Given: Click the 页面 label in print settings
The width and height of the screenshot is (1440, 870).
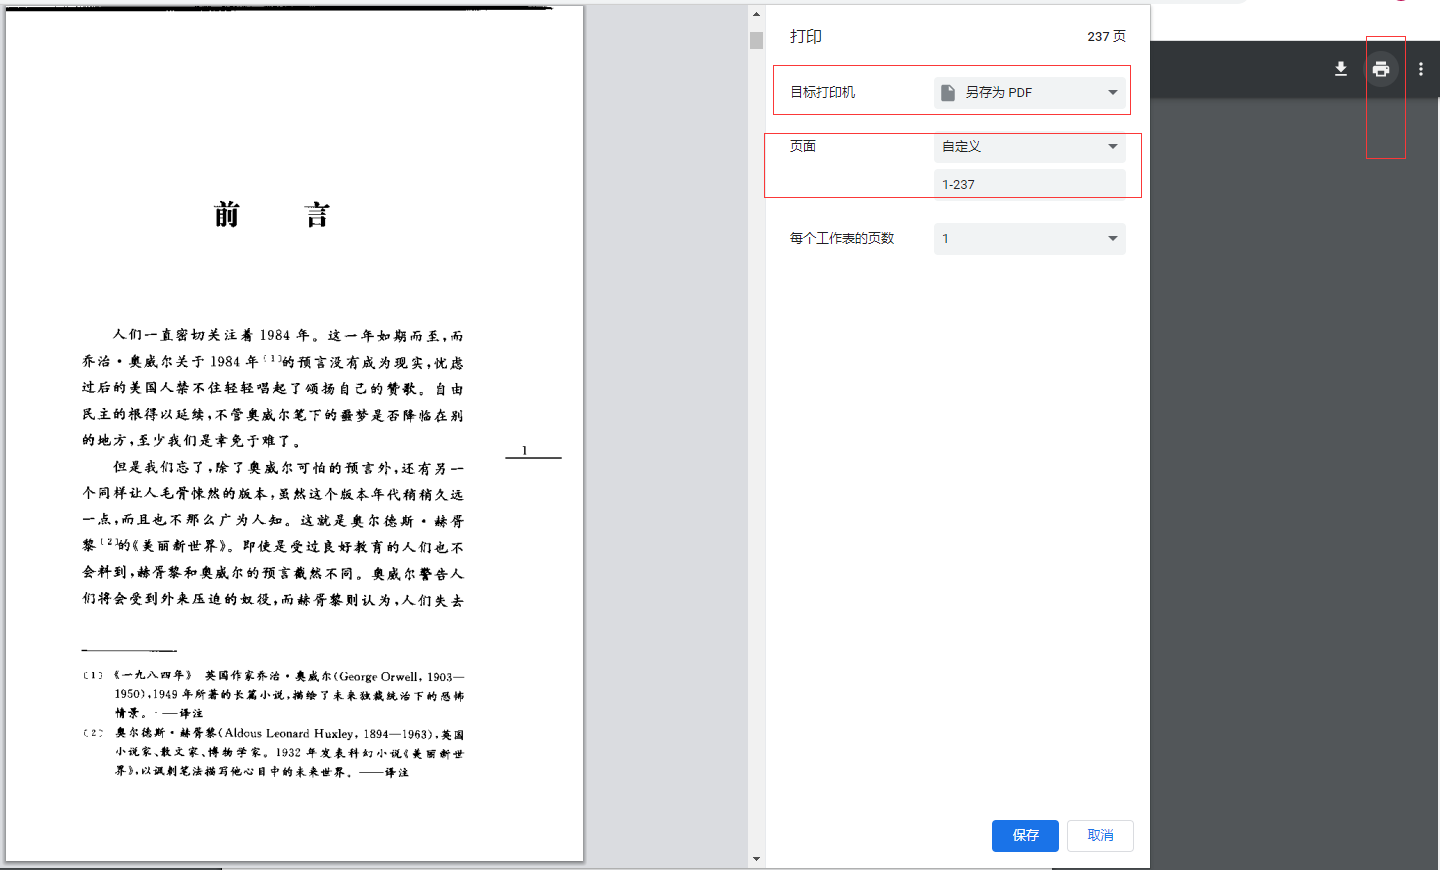Looking at the screenshot, I should (803, 147).
